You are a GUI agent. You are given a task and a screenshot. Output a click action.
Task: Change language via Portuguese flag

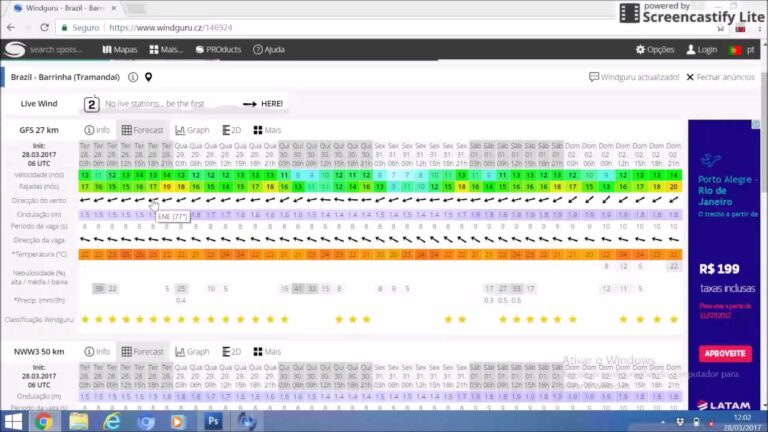coord(735,50)
